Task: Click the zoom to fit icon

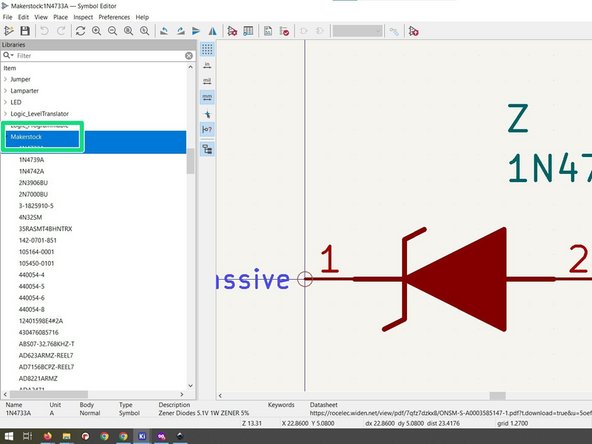Action: click(x=128, y=31)
